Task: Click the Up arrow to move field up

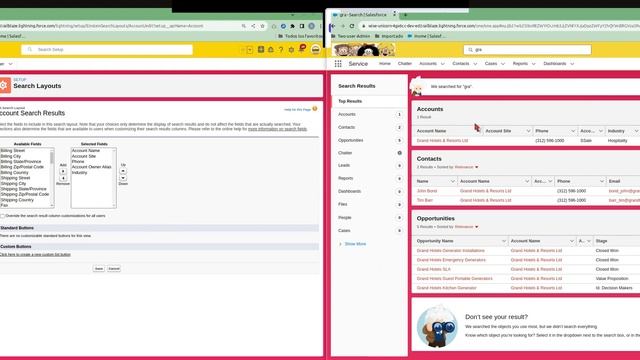Action: click(123, 171)
